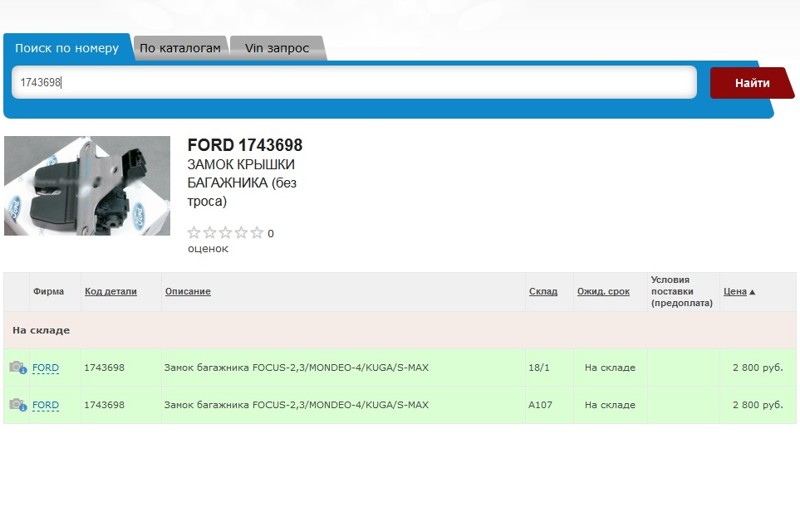
Task: Click the description text in the A107 row
Action: pos(296,405)
